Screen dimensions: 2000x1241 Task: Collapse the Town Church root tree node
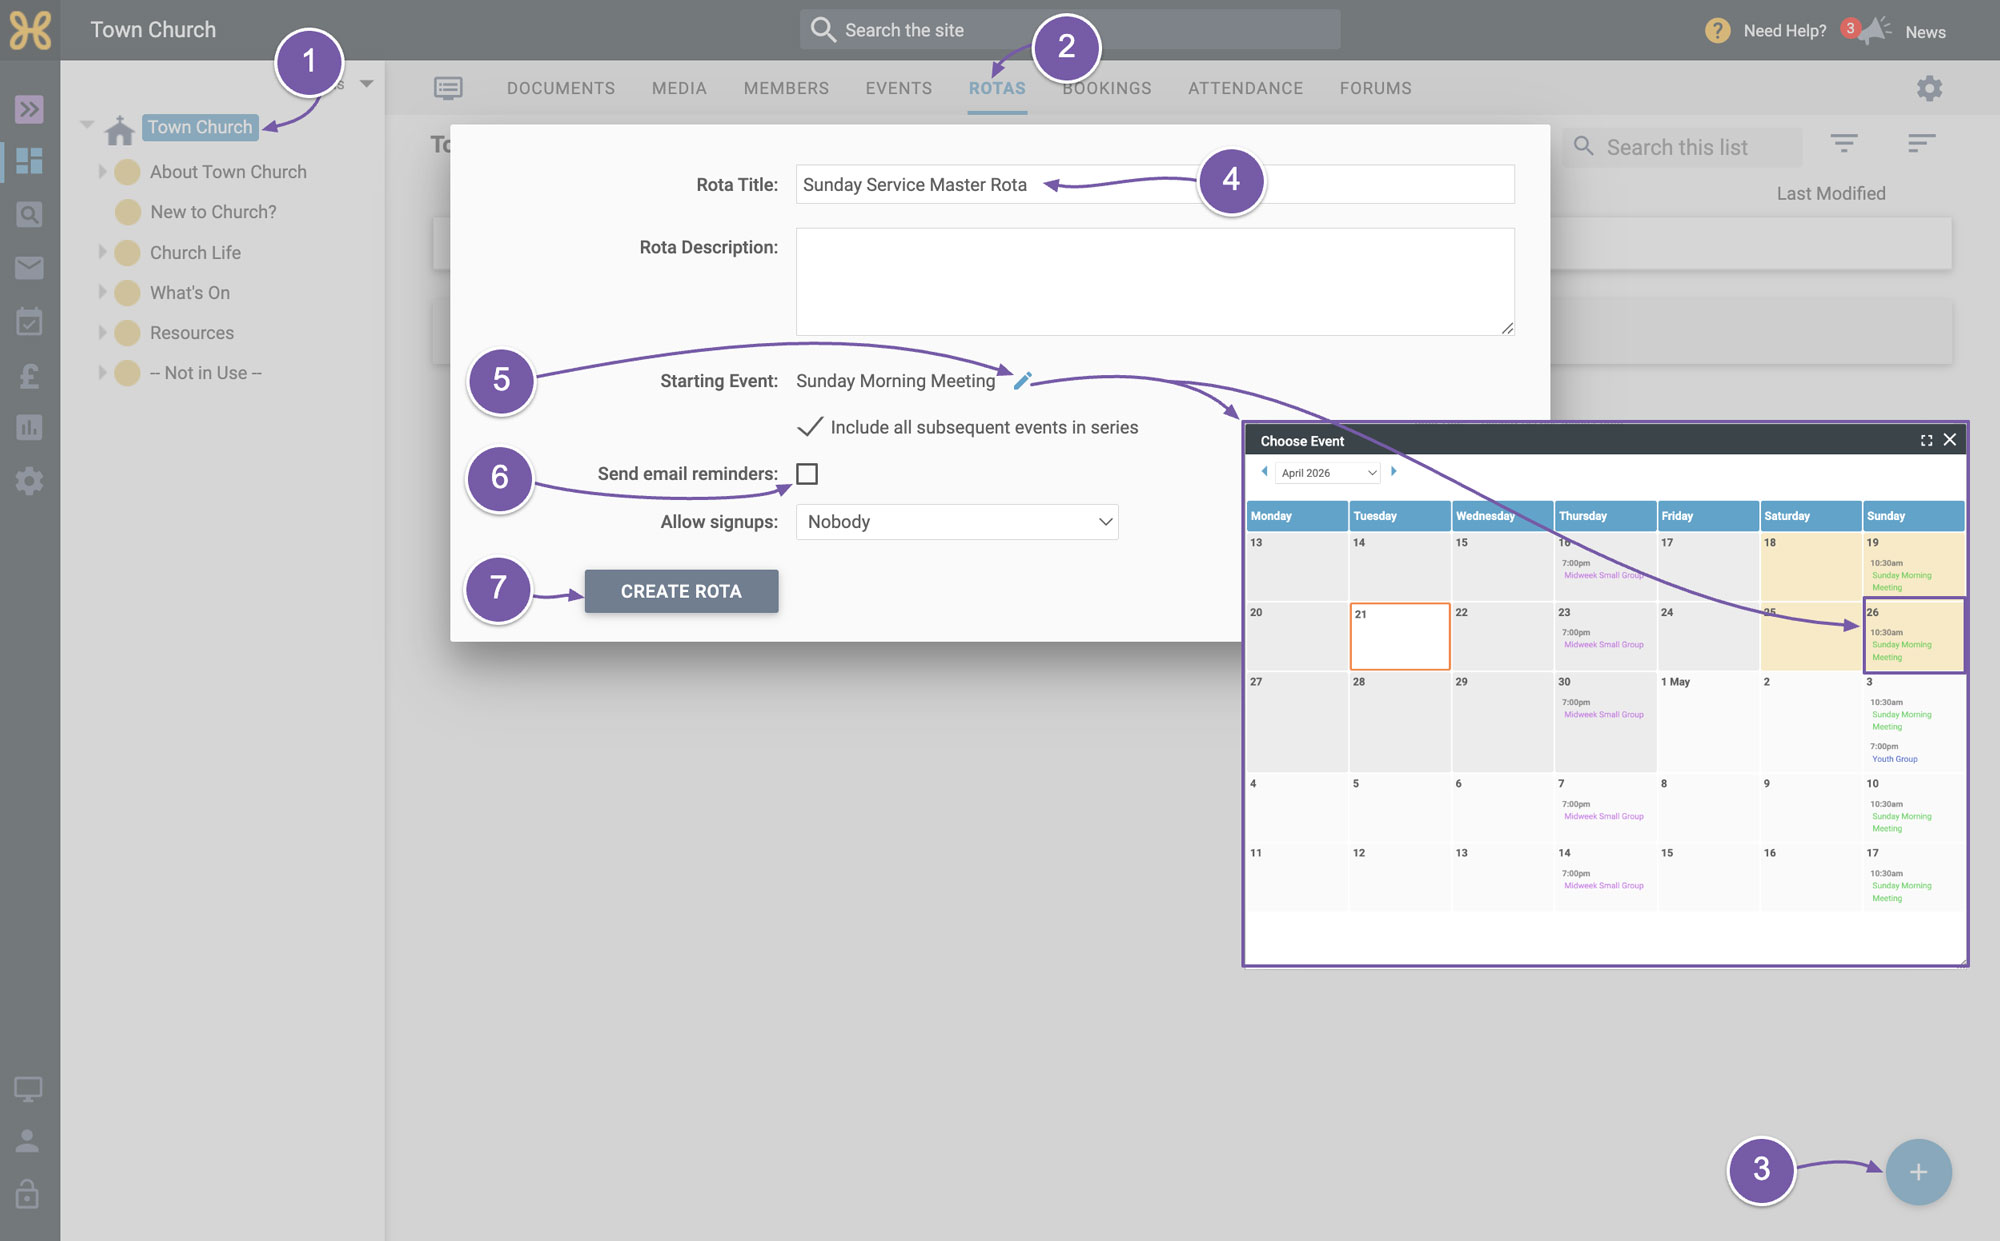87,125
